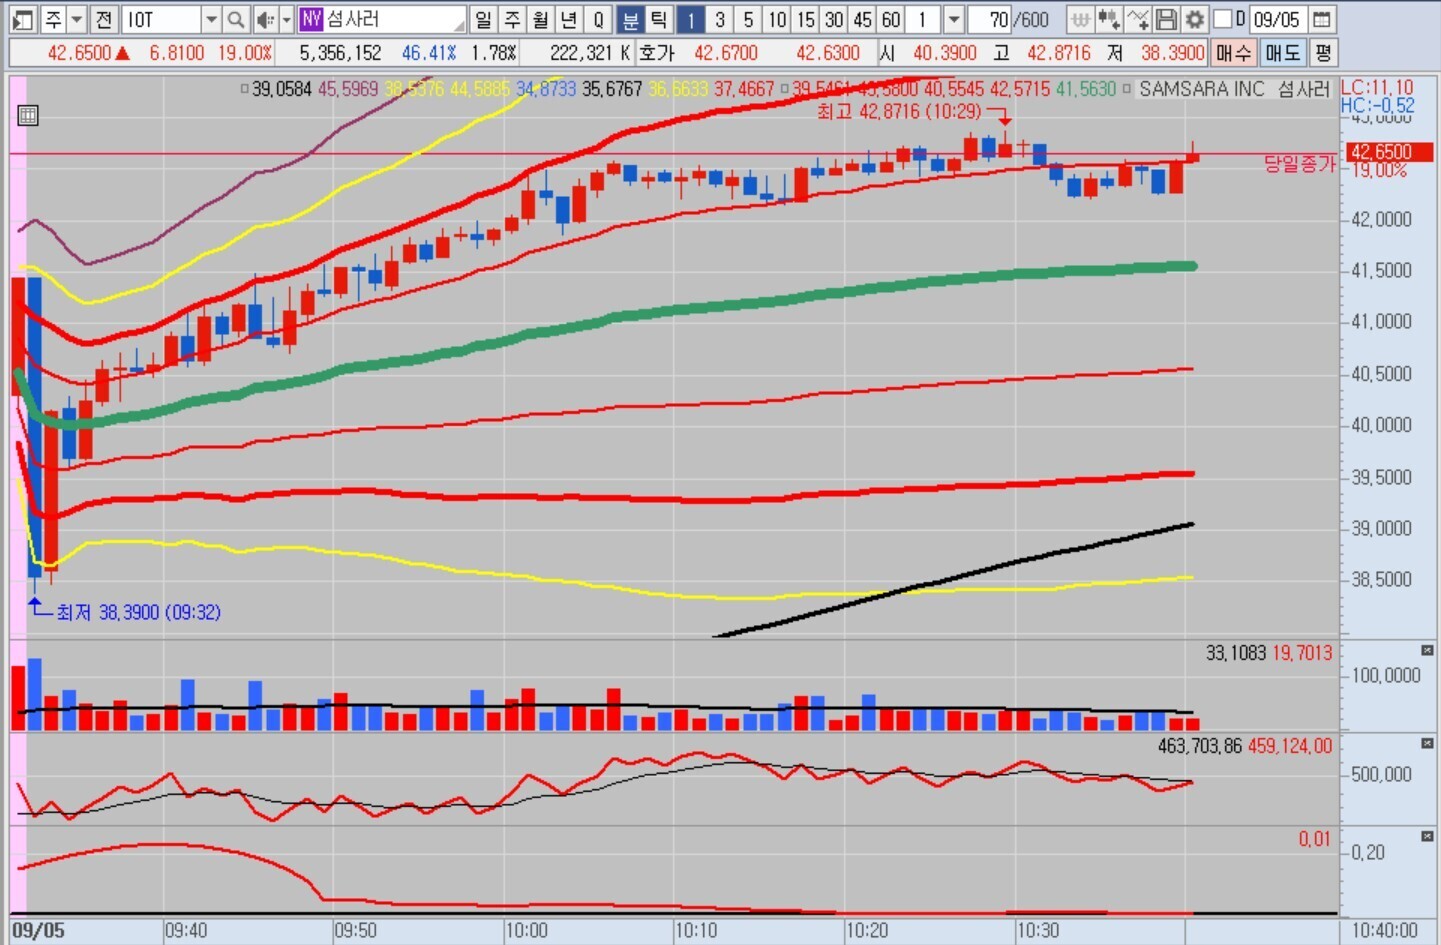
Task: Click the 최저 38.3900 (09:32) low label
Action: click(138, 612)
